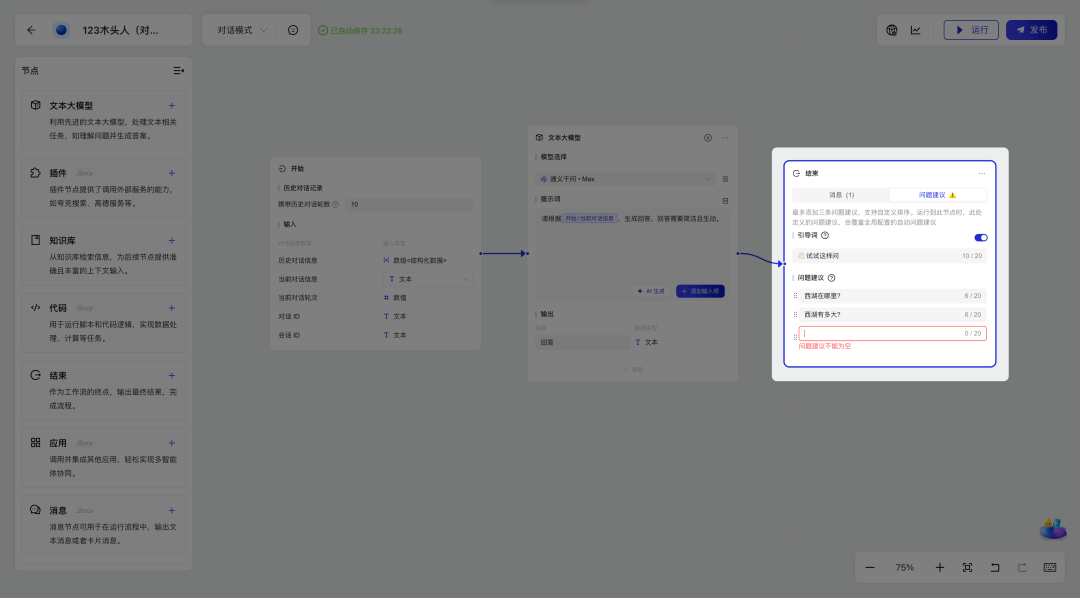Viewport: 1080px width, 598px height.
Task: Expand the 提示词 editor icon
Action: tap(725, 200)
